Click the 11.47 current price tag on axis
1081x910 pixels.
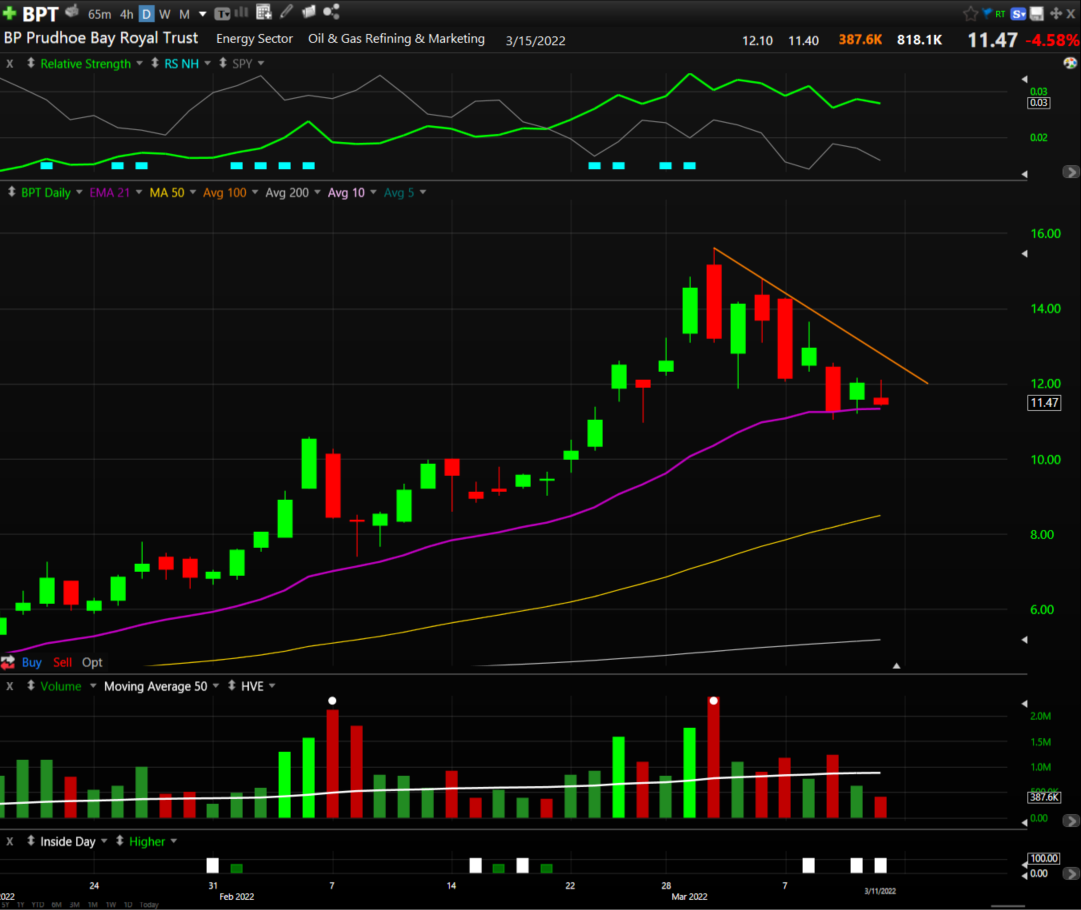(1044, 403)
